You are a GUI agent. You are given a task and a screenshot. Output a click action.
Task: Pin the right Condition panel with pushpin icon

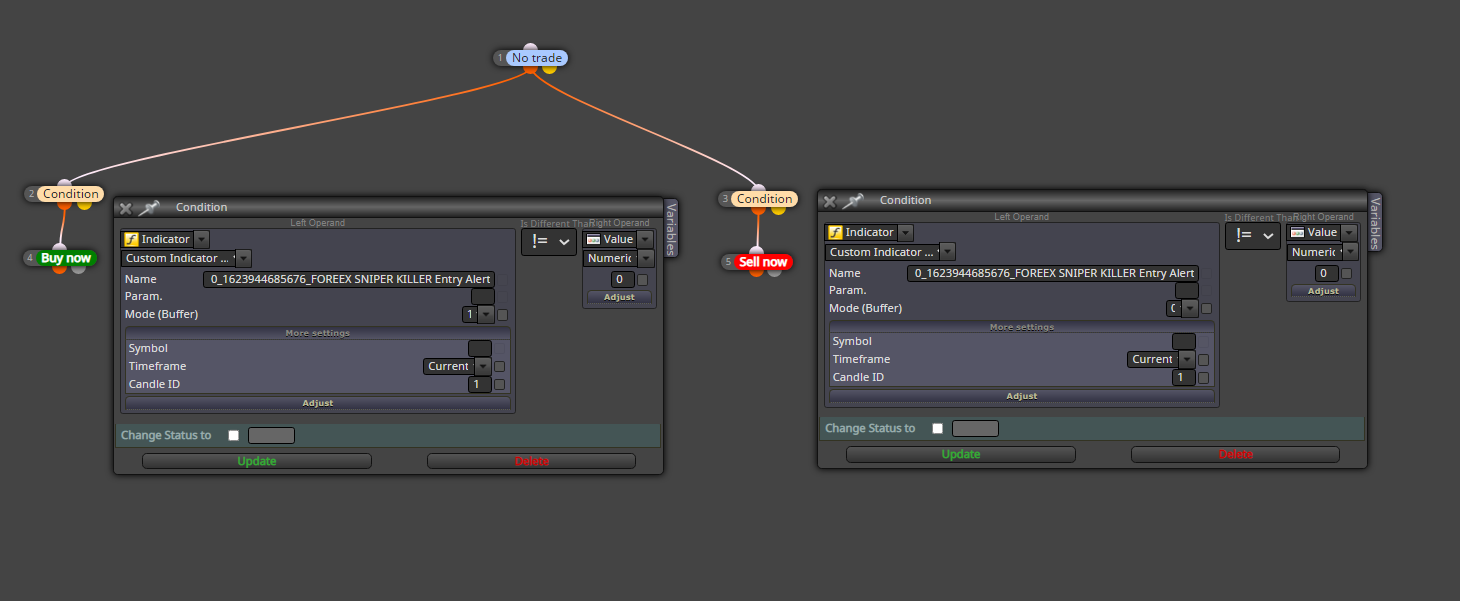coord(853,201)
